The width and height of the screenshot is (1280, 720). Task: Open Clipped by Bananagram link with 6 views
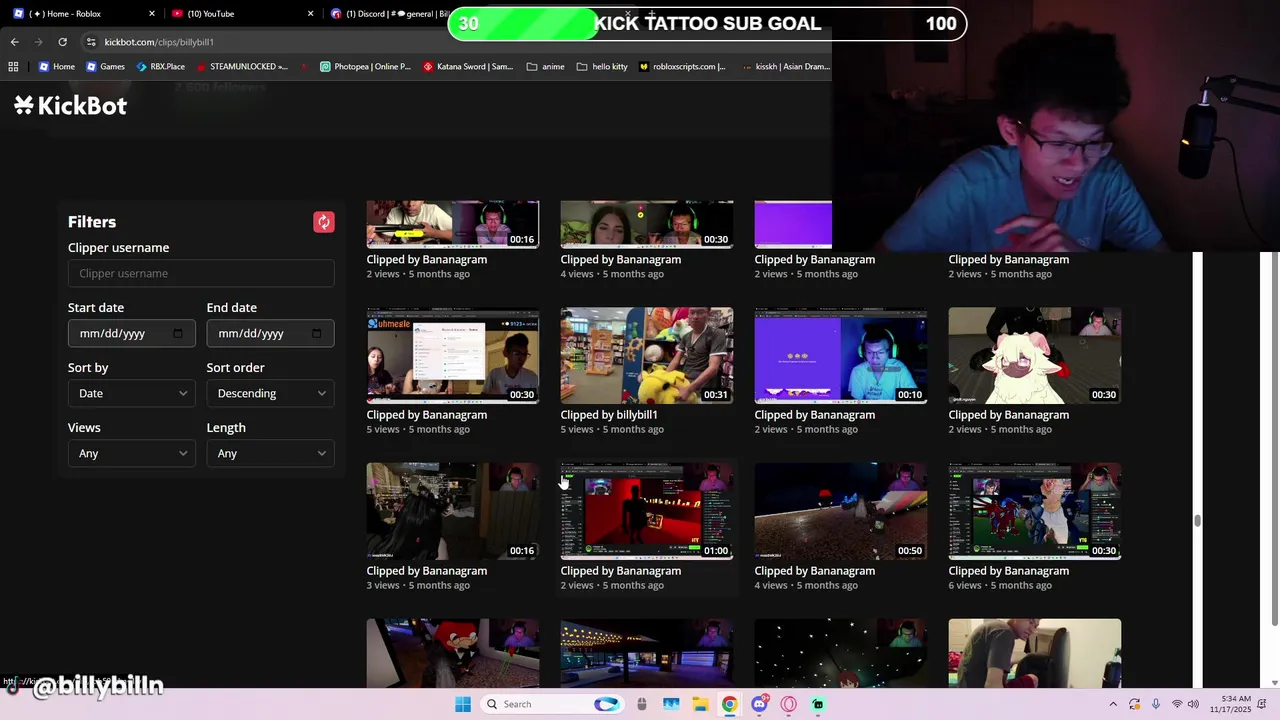1009,570
